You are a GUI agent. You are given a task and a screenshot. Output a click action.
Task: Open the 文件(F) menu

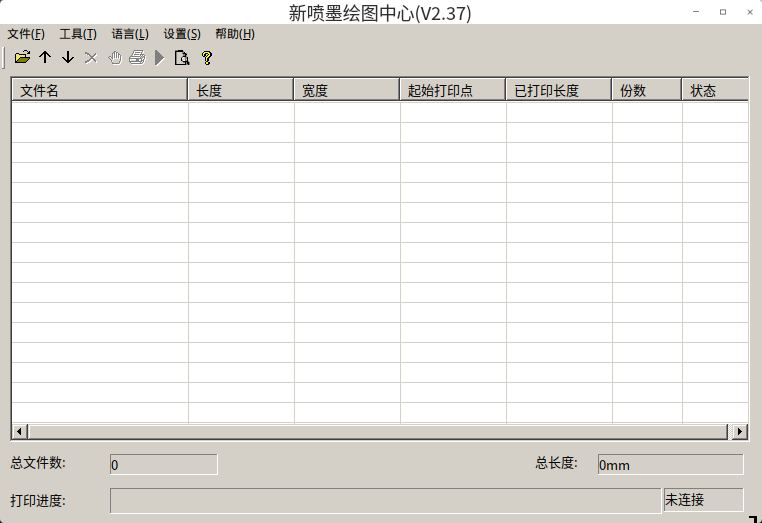coord(26,34)
